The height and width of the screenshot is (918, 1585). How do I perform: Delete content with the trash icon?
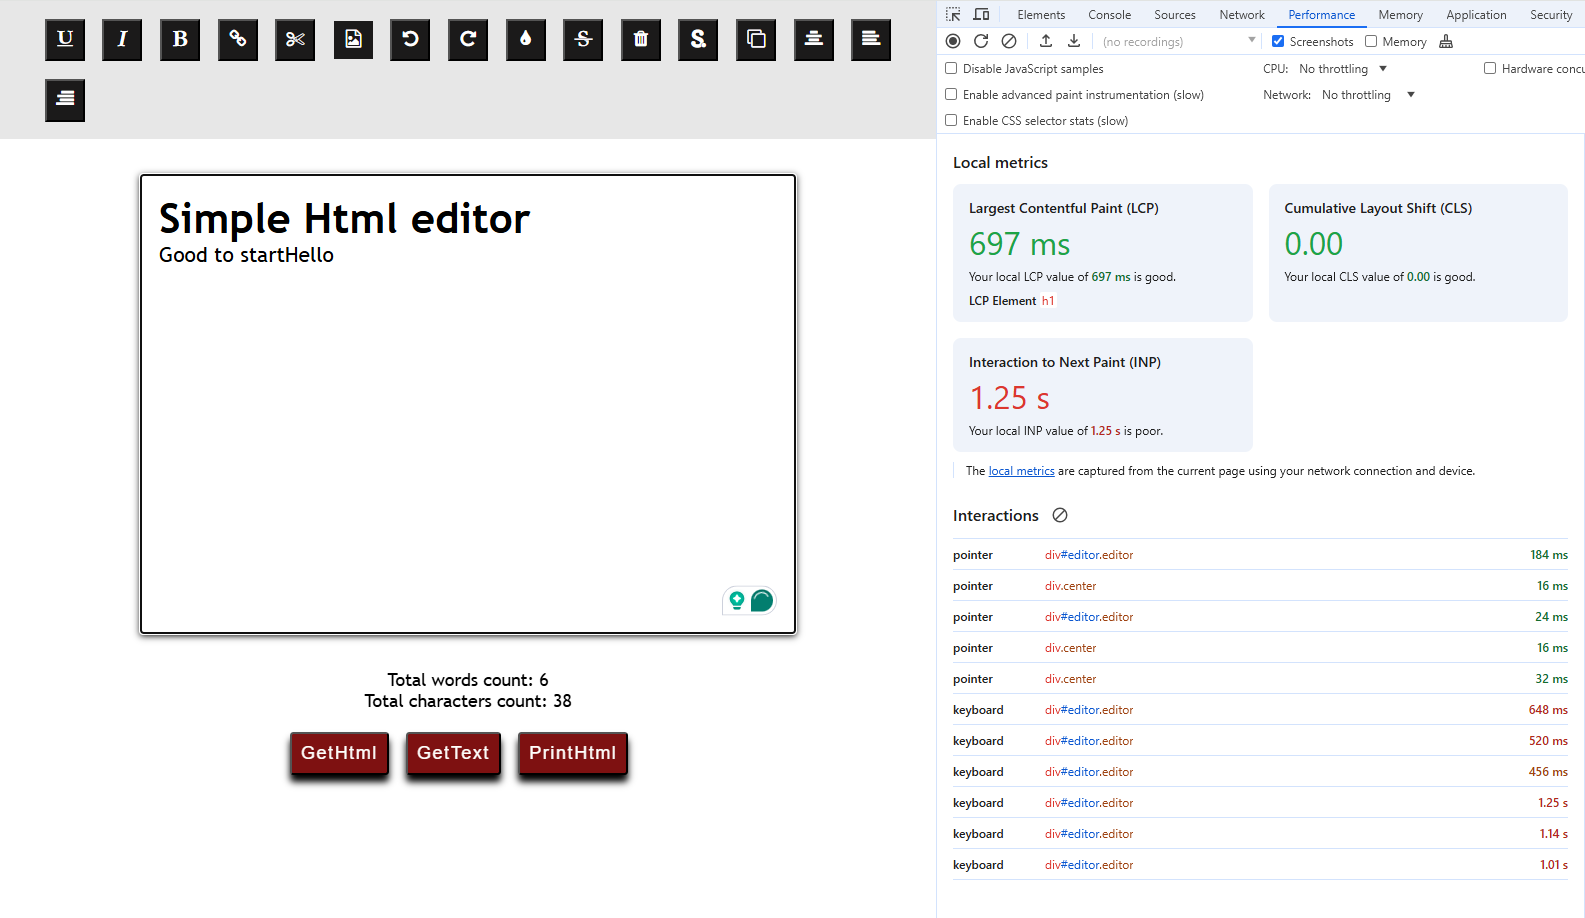(641, 39)
